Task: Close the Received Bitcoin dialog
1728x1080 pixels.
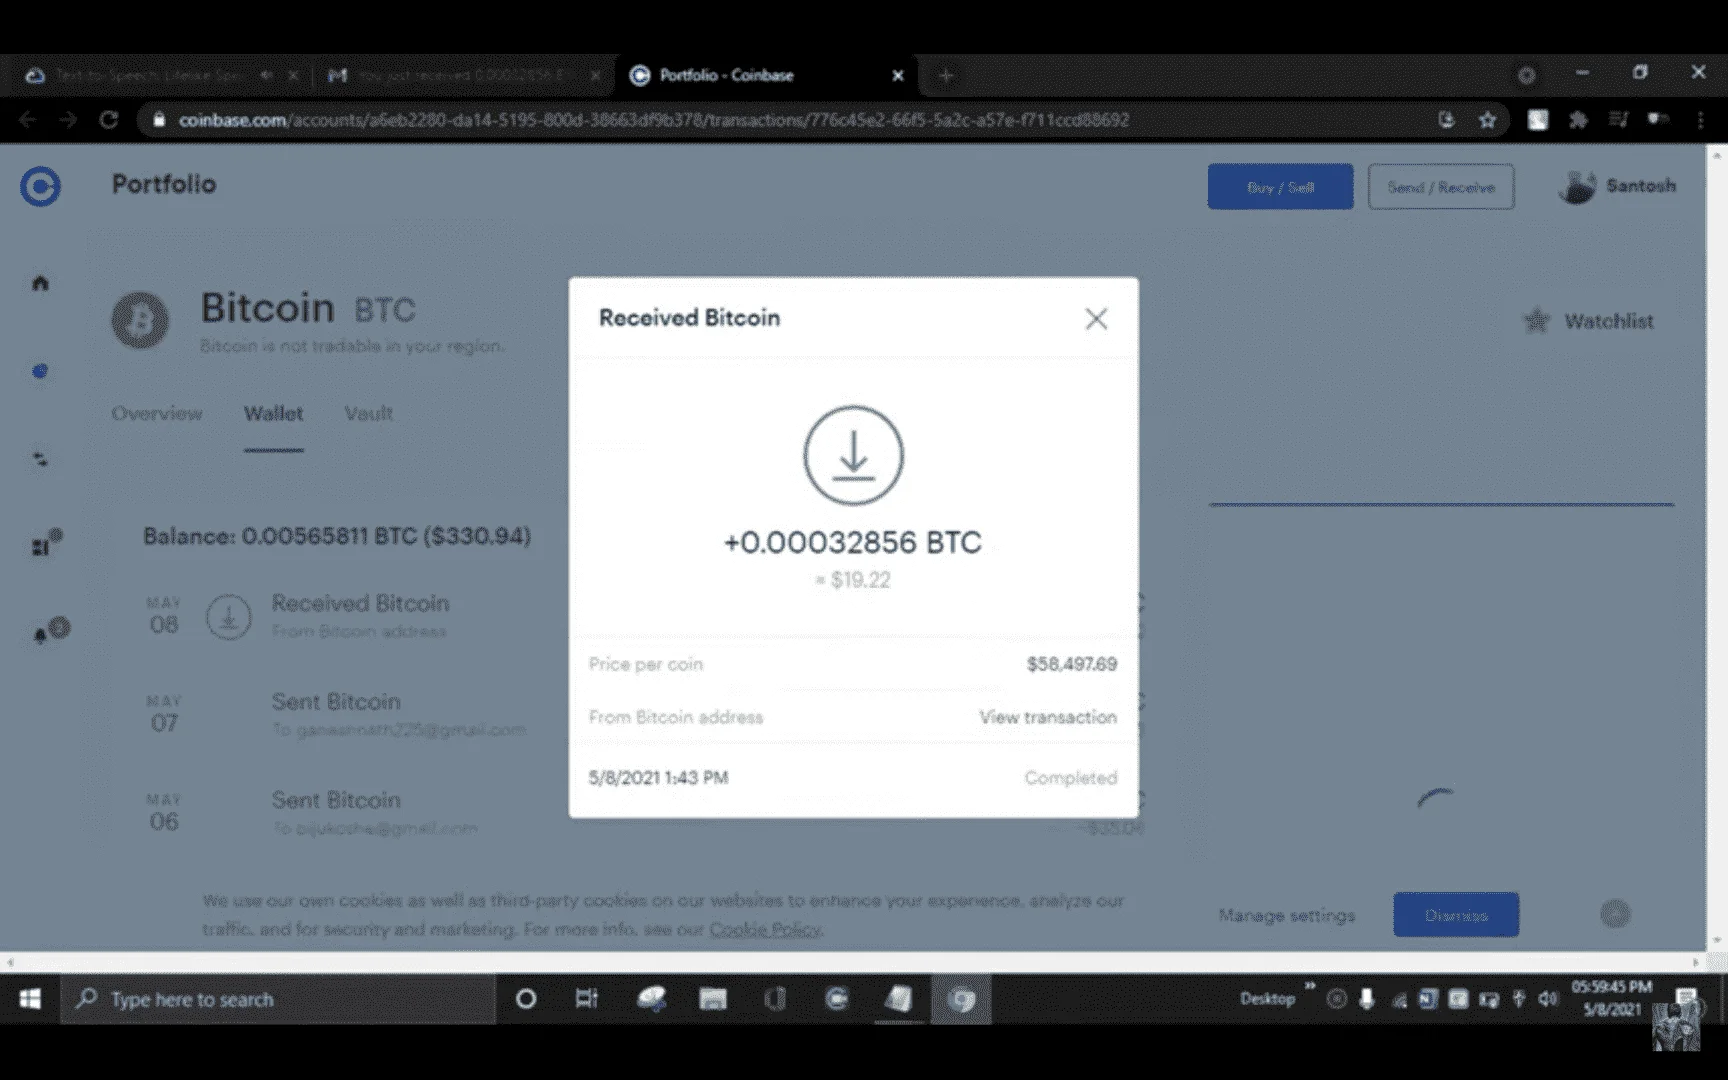Action: click(1096, 319)
